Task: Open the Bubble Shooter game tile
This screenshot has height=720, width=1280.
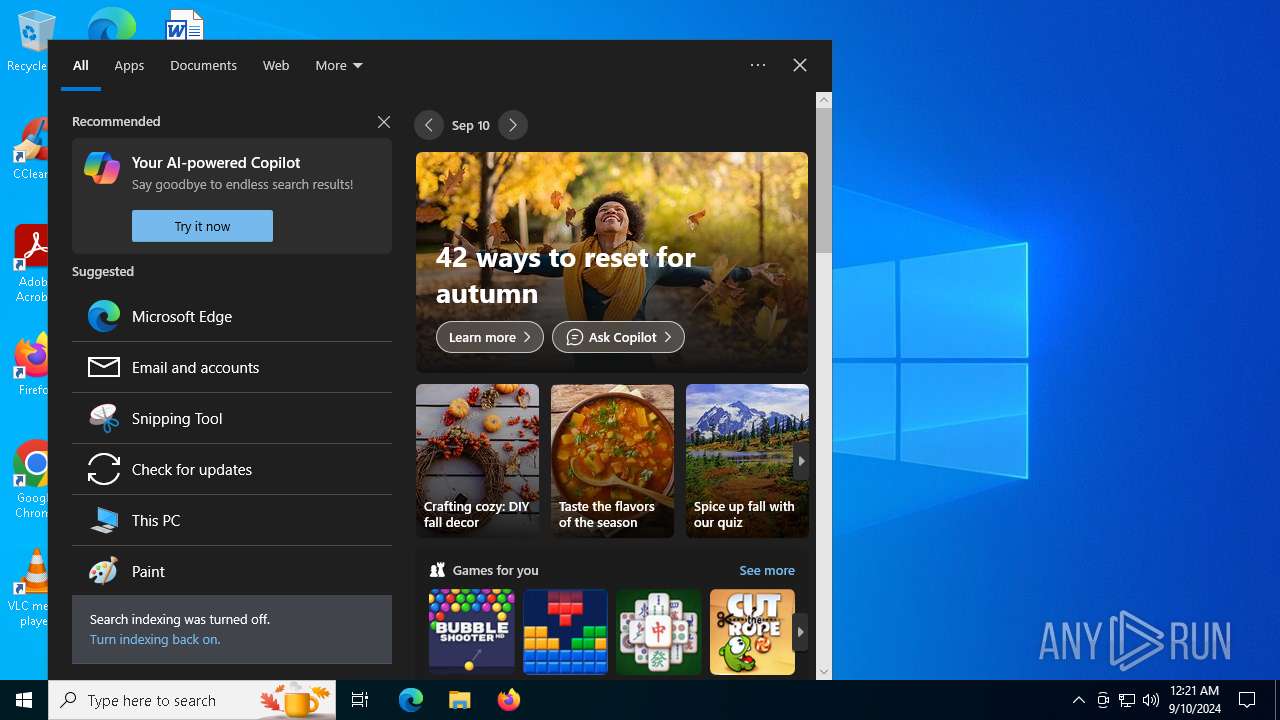Action: click(471, 631)
